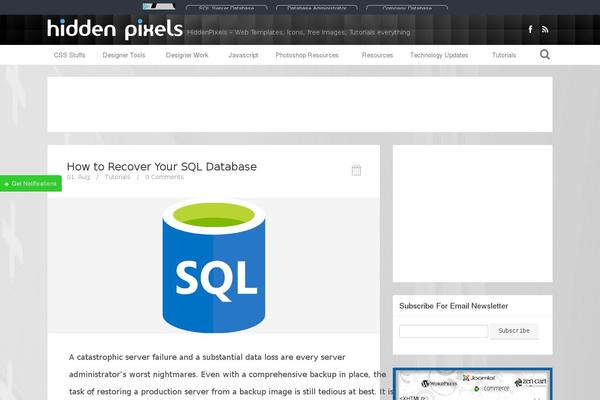Click the Company Database ad link

click(x=407, y=8)
